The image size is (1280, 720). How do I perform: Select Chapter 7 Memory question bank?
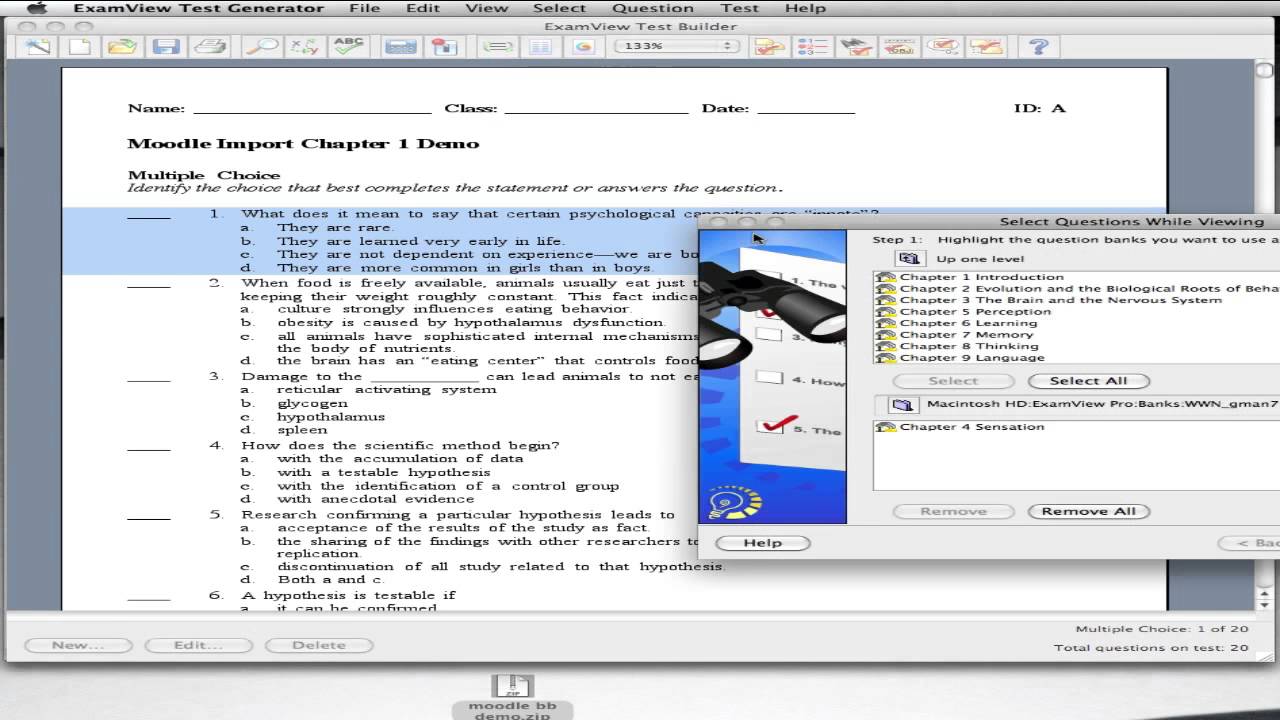click(x=955, y=335)
